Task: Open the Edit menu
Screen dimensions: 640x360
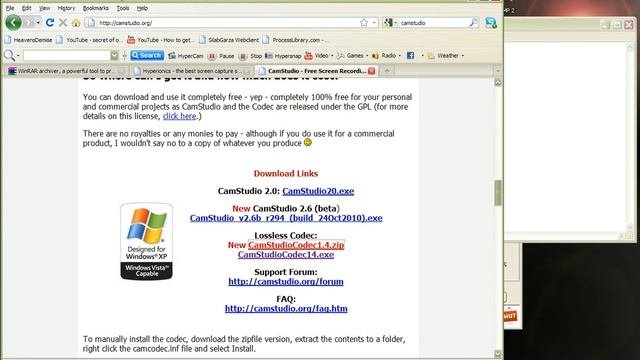Action: (x=27, y=8)
